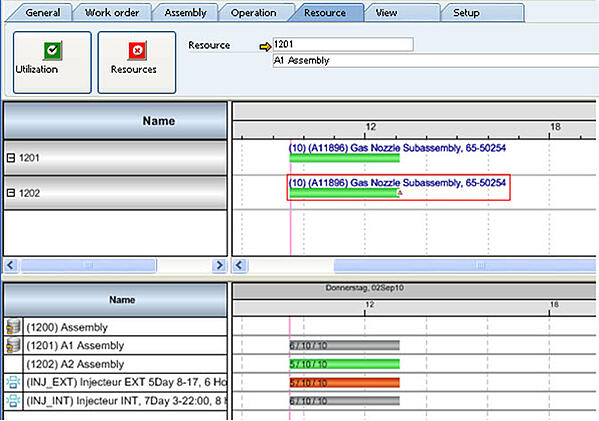Click the Utilization button
Screen dimensions: 599x421
coord(52,62)
